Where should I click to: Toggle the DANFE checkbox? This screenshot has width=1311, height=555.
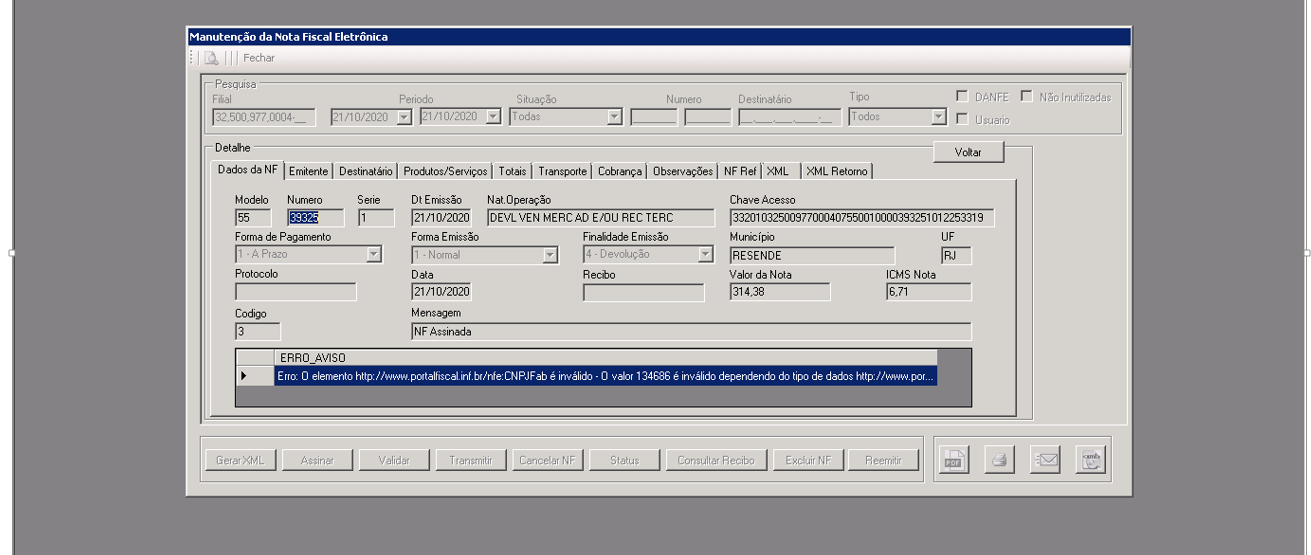pos(962,96)
